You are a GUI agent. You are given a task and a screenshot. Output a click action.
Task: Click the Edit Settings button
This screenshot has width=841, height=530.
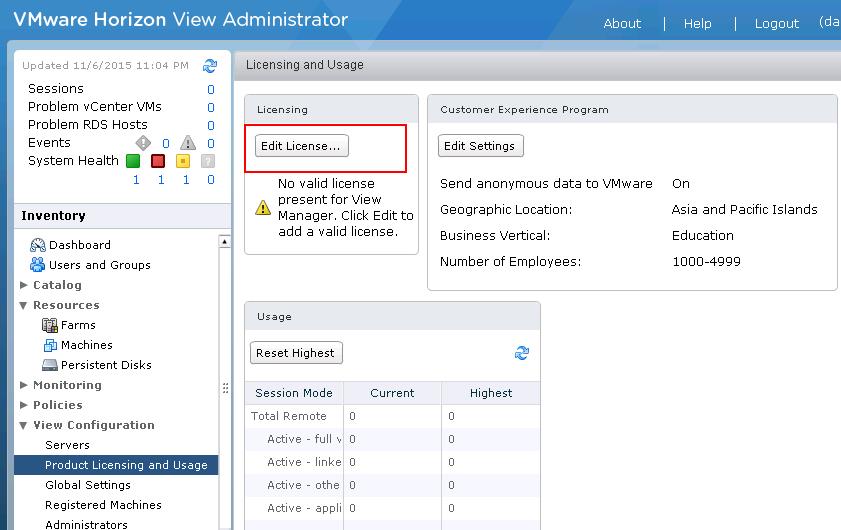(480, 146)
